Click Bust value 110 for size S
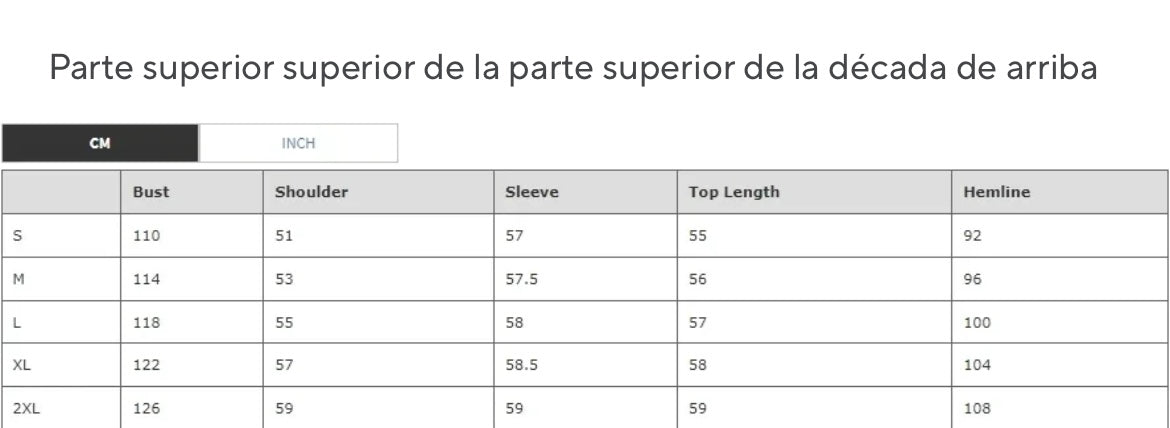 tap(146, 236)
